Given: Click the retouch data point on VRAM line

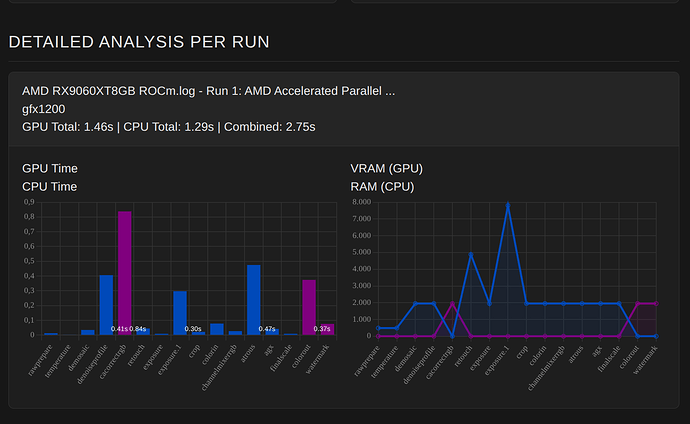Looking at the screenshot, I should pyautogui.click(x=471, y=254).
